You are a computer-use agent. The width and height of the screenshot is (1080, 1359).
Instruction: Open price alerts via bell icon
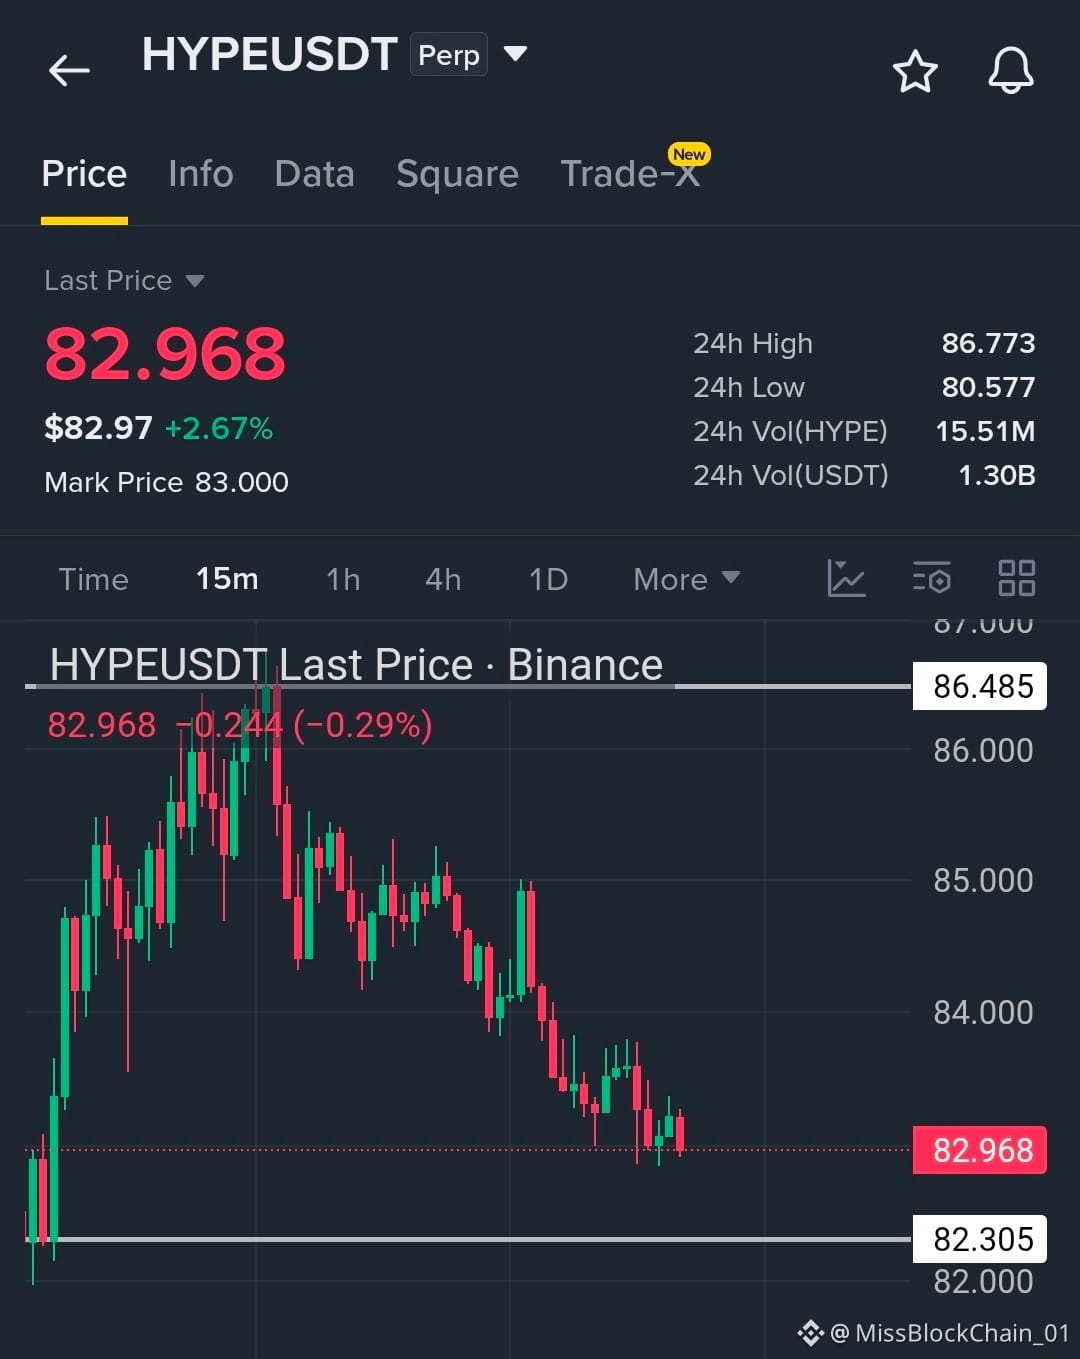pos(1011,71)
